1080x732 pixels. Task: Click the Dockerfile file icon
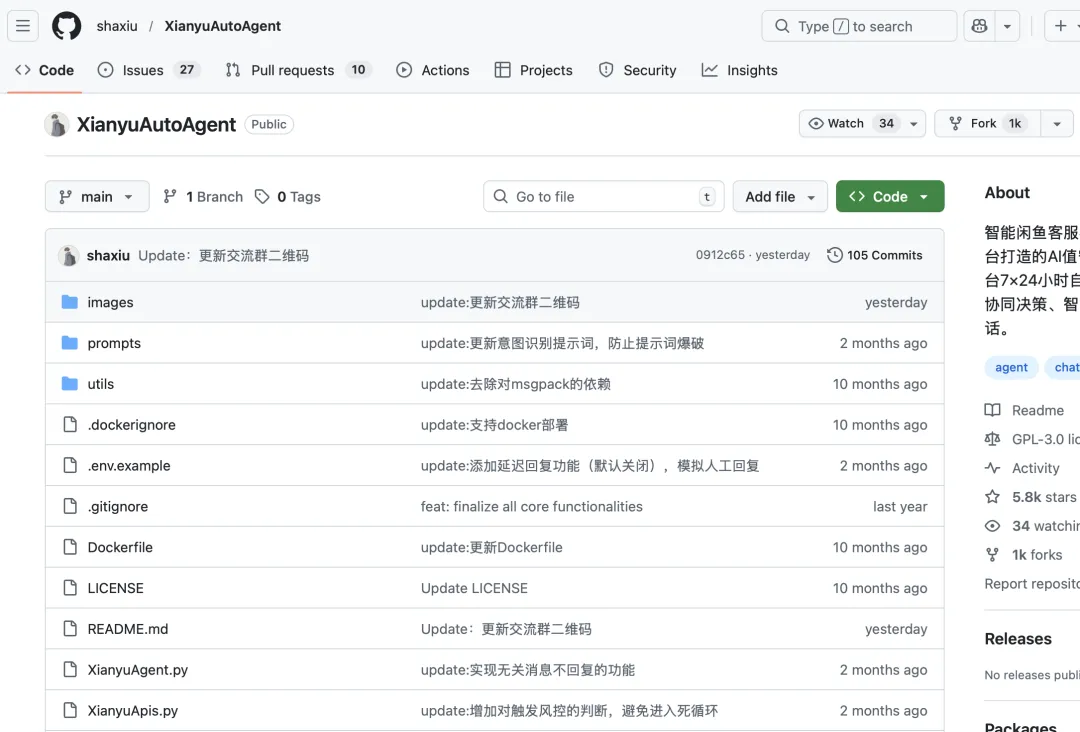[70, 547]
